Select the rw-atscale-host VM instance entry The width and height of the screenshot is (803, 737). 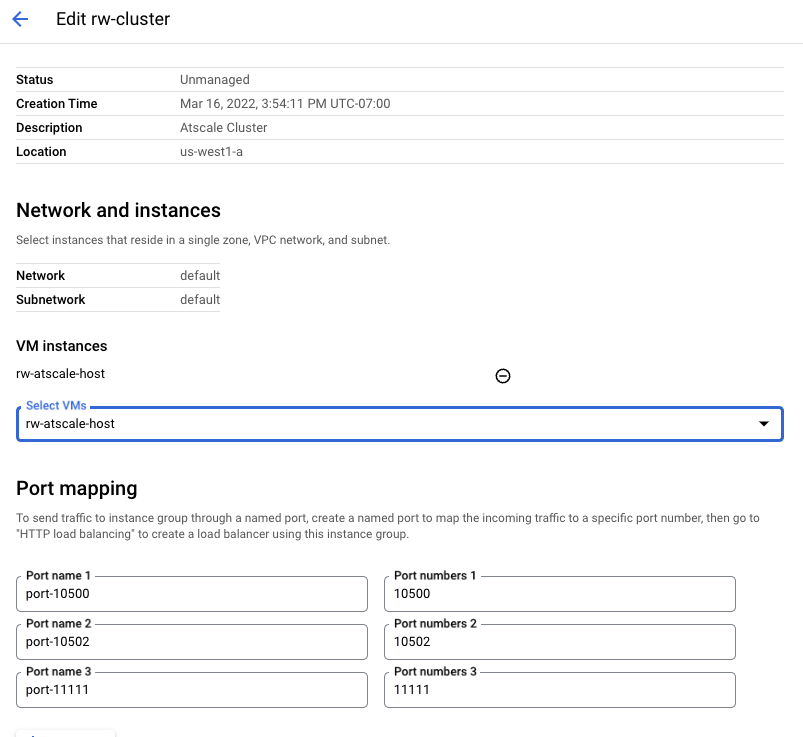point(60,374)
